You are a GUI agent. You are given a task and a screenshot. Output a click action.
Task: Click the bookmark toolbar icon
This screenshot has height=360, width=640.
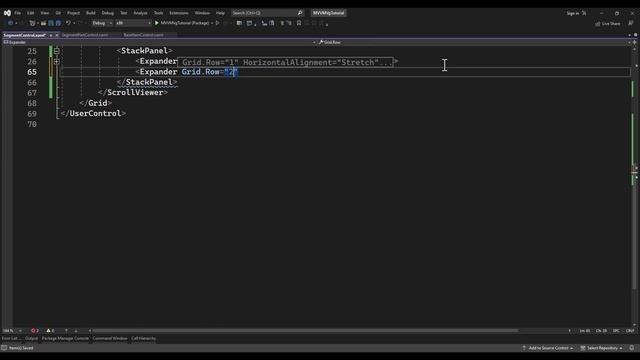[299, 23]
